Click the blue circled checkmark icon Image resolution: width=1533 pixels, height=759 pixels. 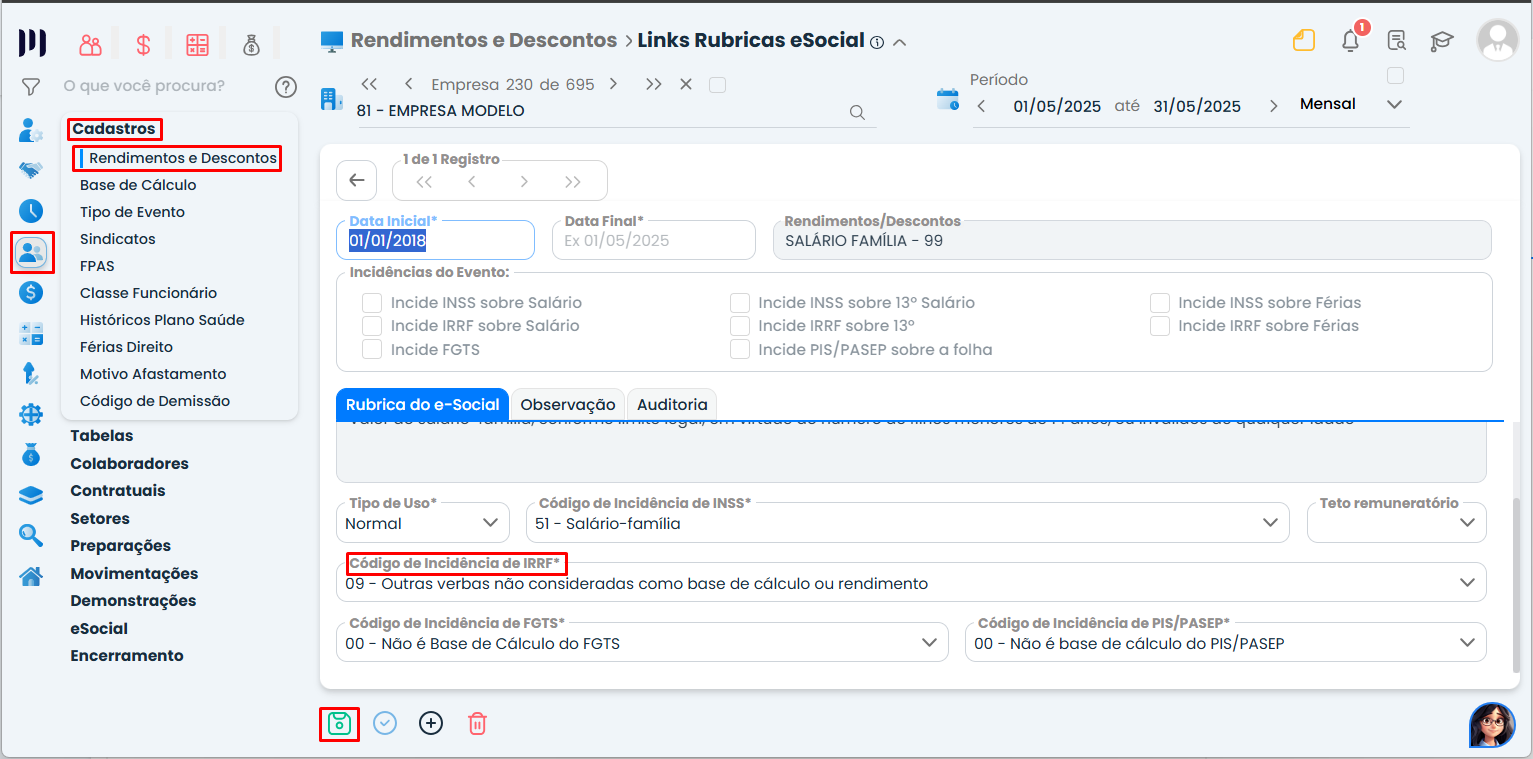pos(385,723)
